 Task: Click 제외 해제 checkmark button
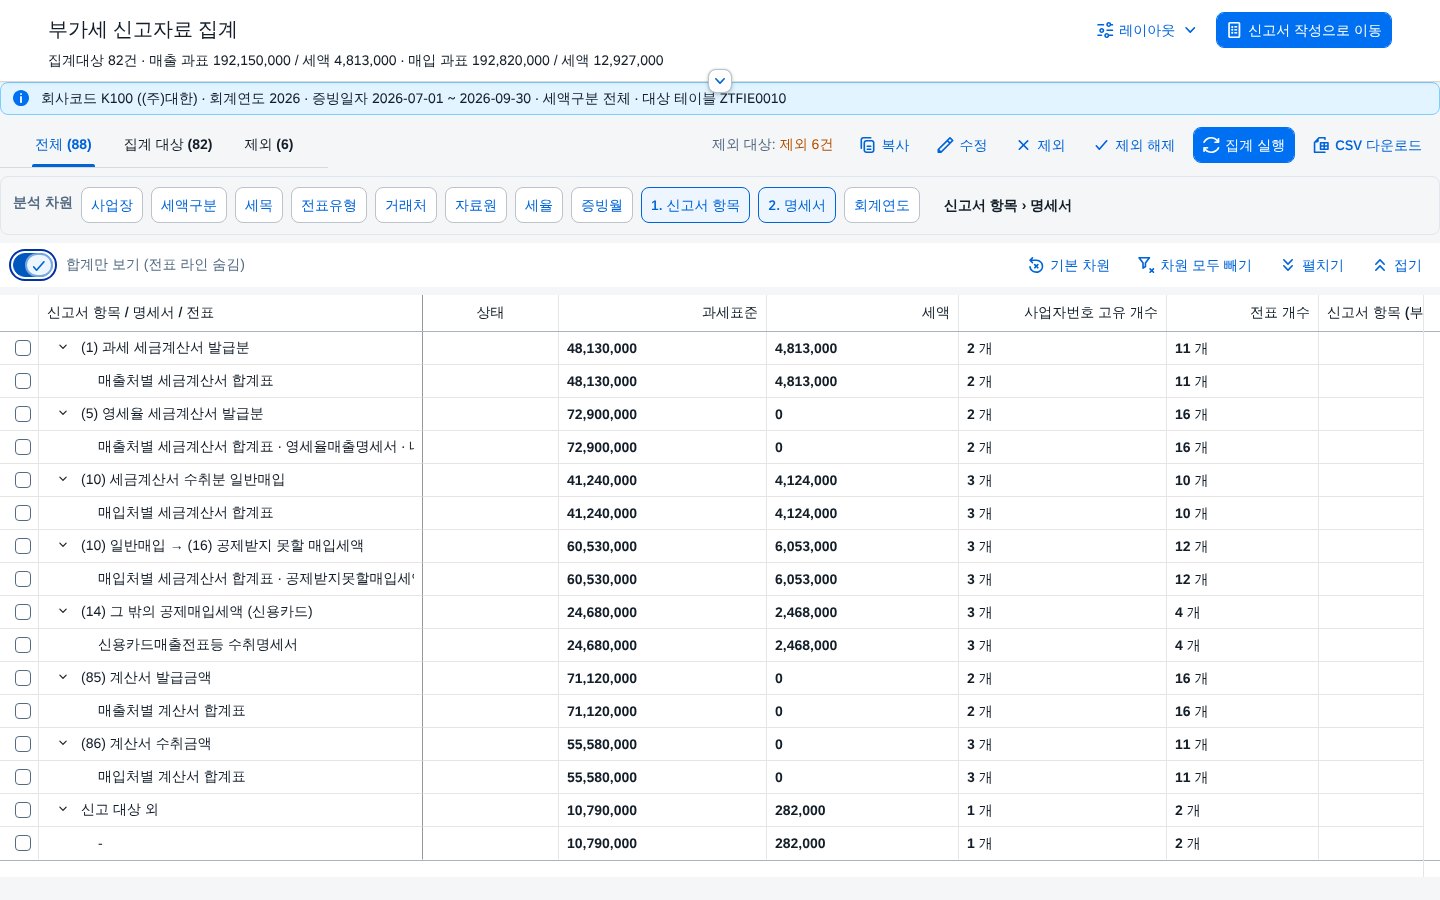(1134, 145)
